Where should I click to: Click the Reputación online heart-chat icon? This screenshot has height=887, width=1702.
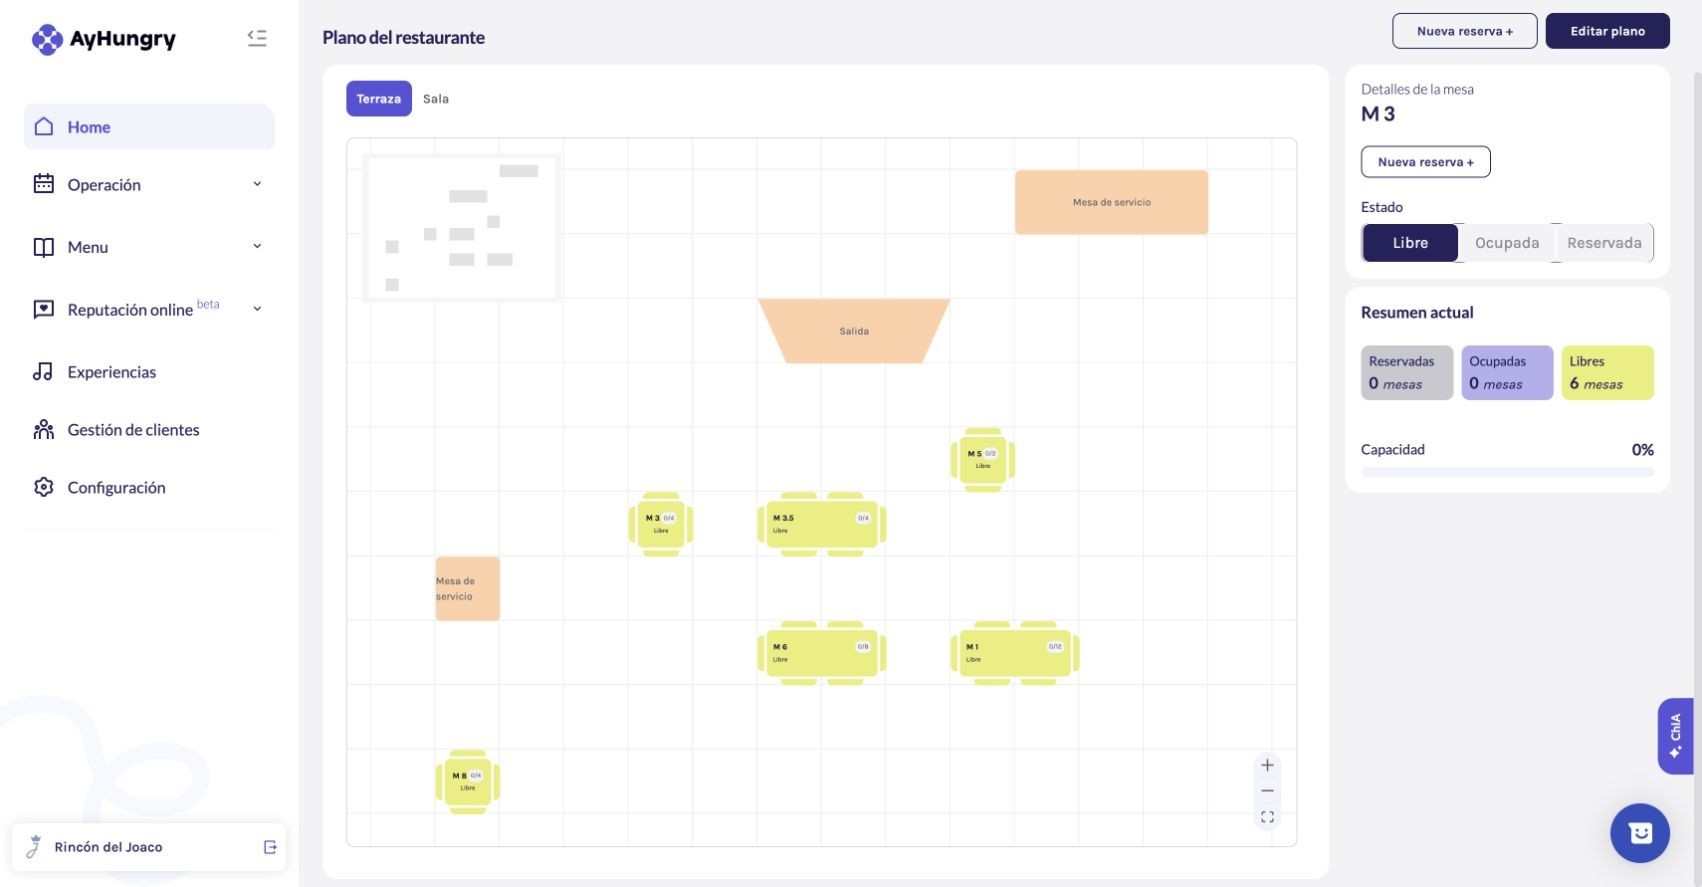pos(44,309)
